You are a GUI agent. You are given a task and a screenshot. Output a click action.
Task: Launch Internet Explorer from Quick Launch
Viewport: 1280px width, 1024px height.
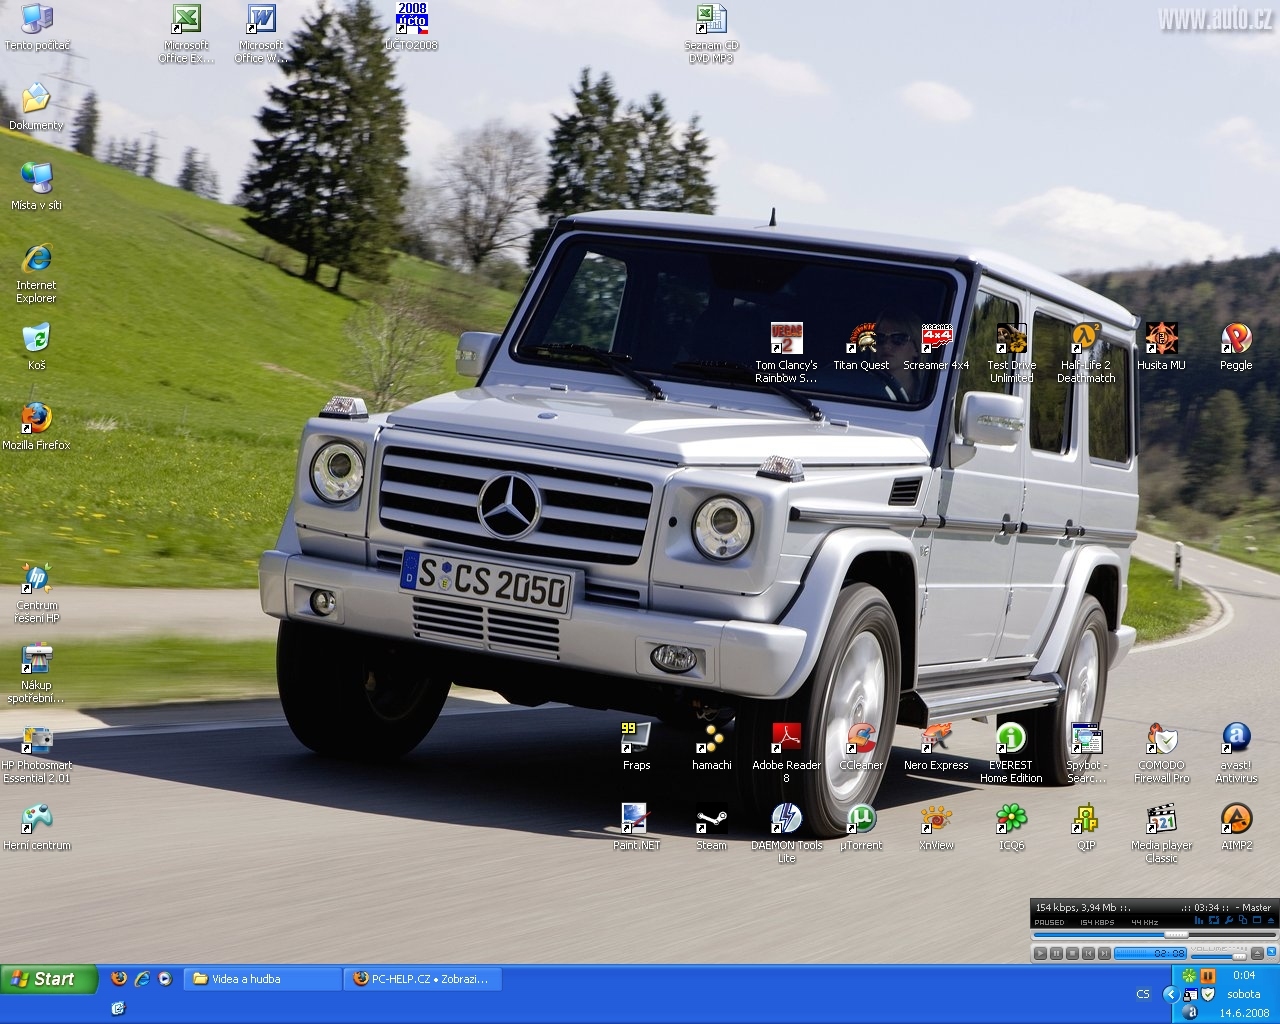tap(142, 979)
